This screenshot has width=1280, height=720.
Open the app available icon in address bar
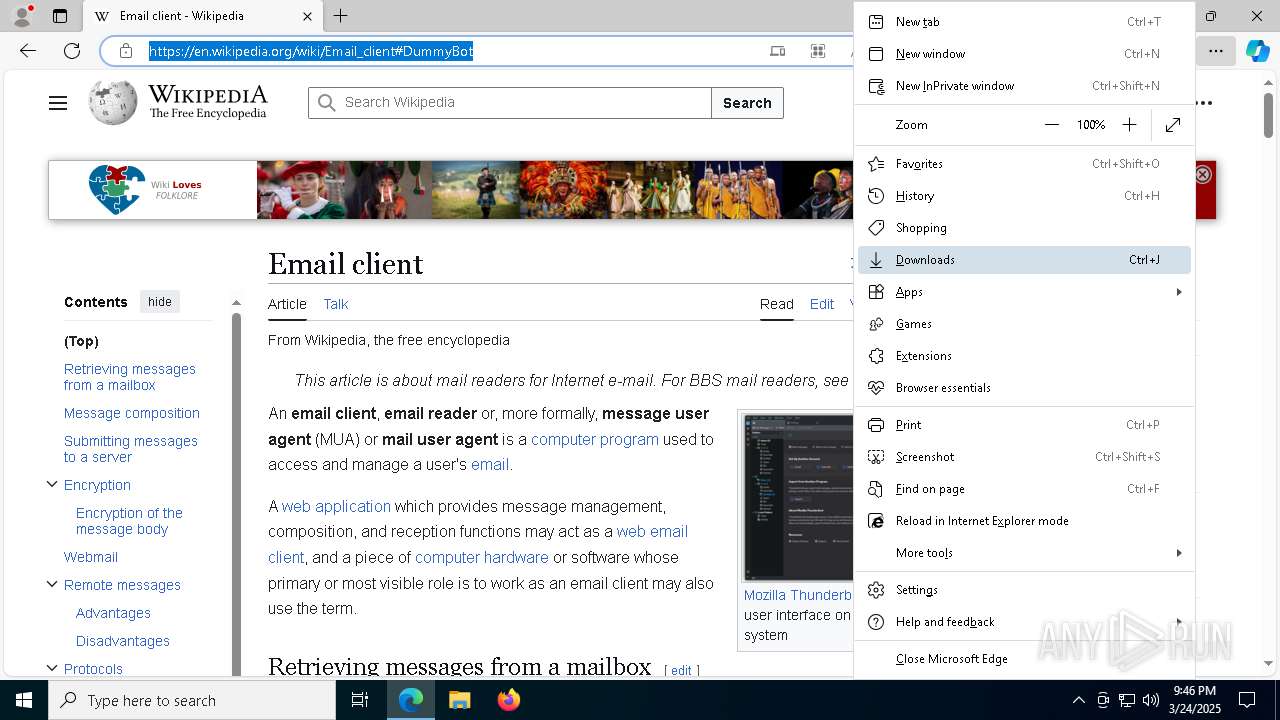[777, 51]
